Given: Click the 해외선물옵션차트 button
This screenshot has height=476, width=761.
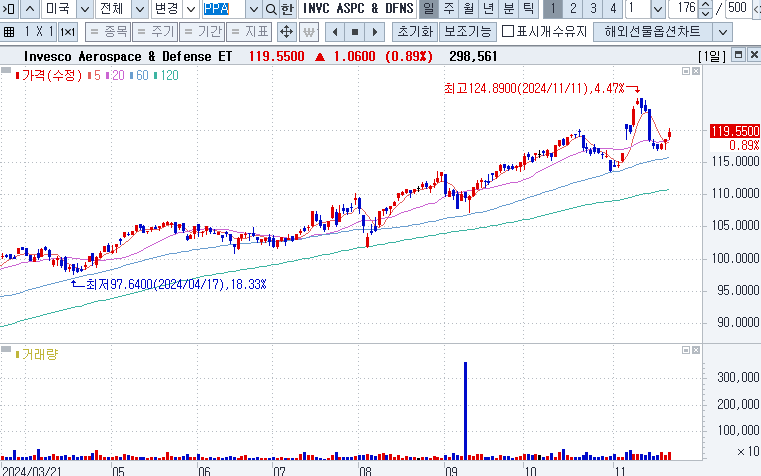Looking at the screenshot, I should 653,32.
